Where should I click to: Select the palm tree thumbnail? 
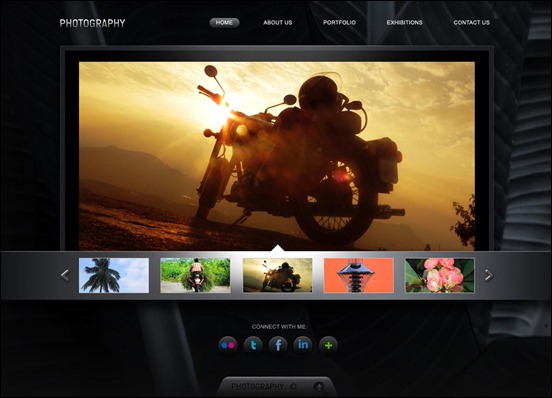114,276
